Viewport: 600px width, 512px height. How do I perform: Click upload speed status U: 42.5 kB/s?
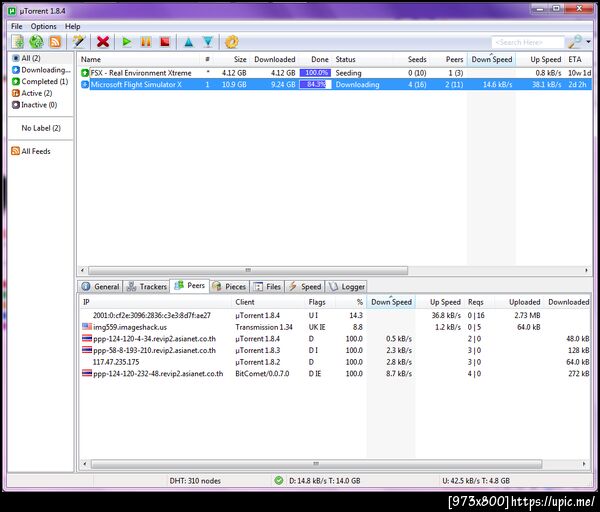476,481
